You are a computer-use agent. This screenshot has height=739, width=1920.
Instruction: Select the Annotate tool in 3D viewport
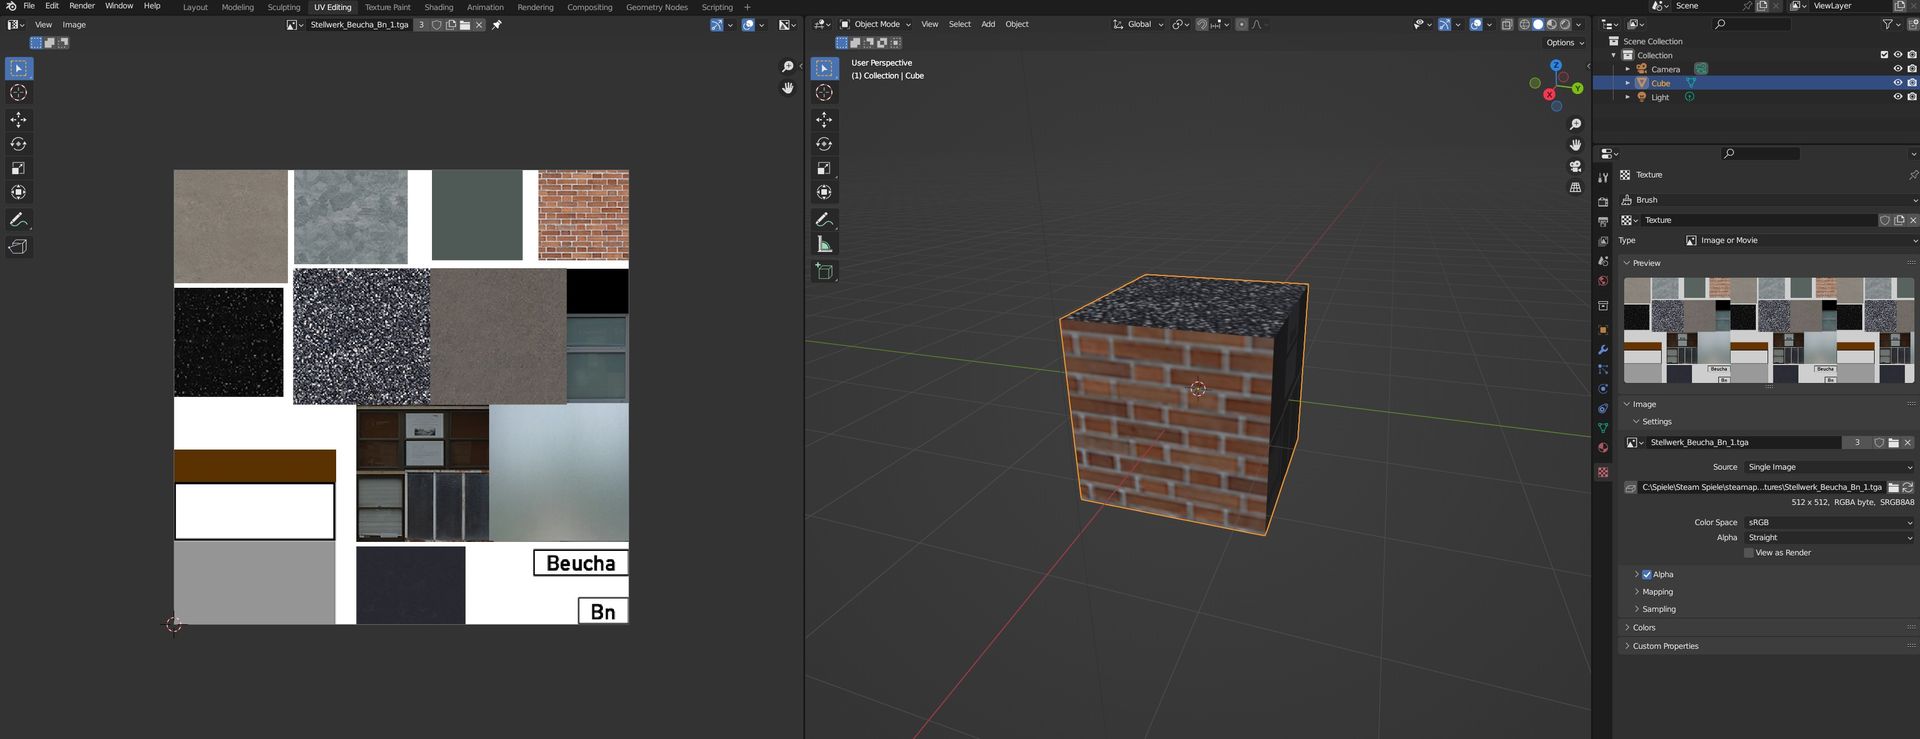[824, 220]
